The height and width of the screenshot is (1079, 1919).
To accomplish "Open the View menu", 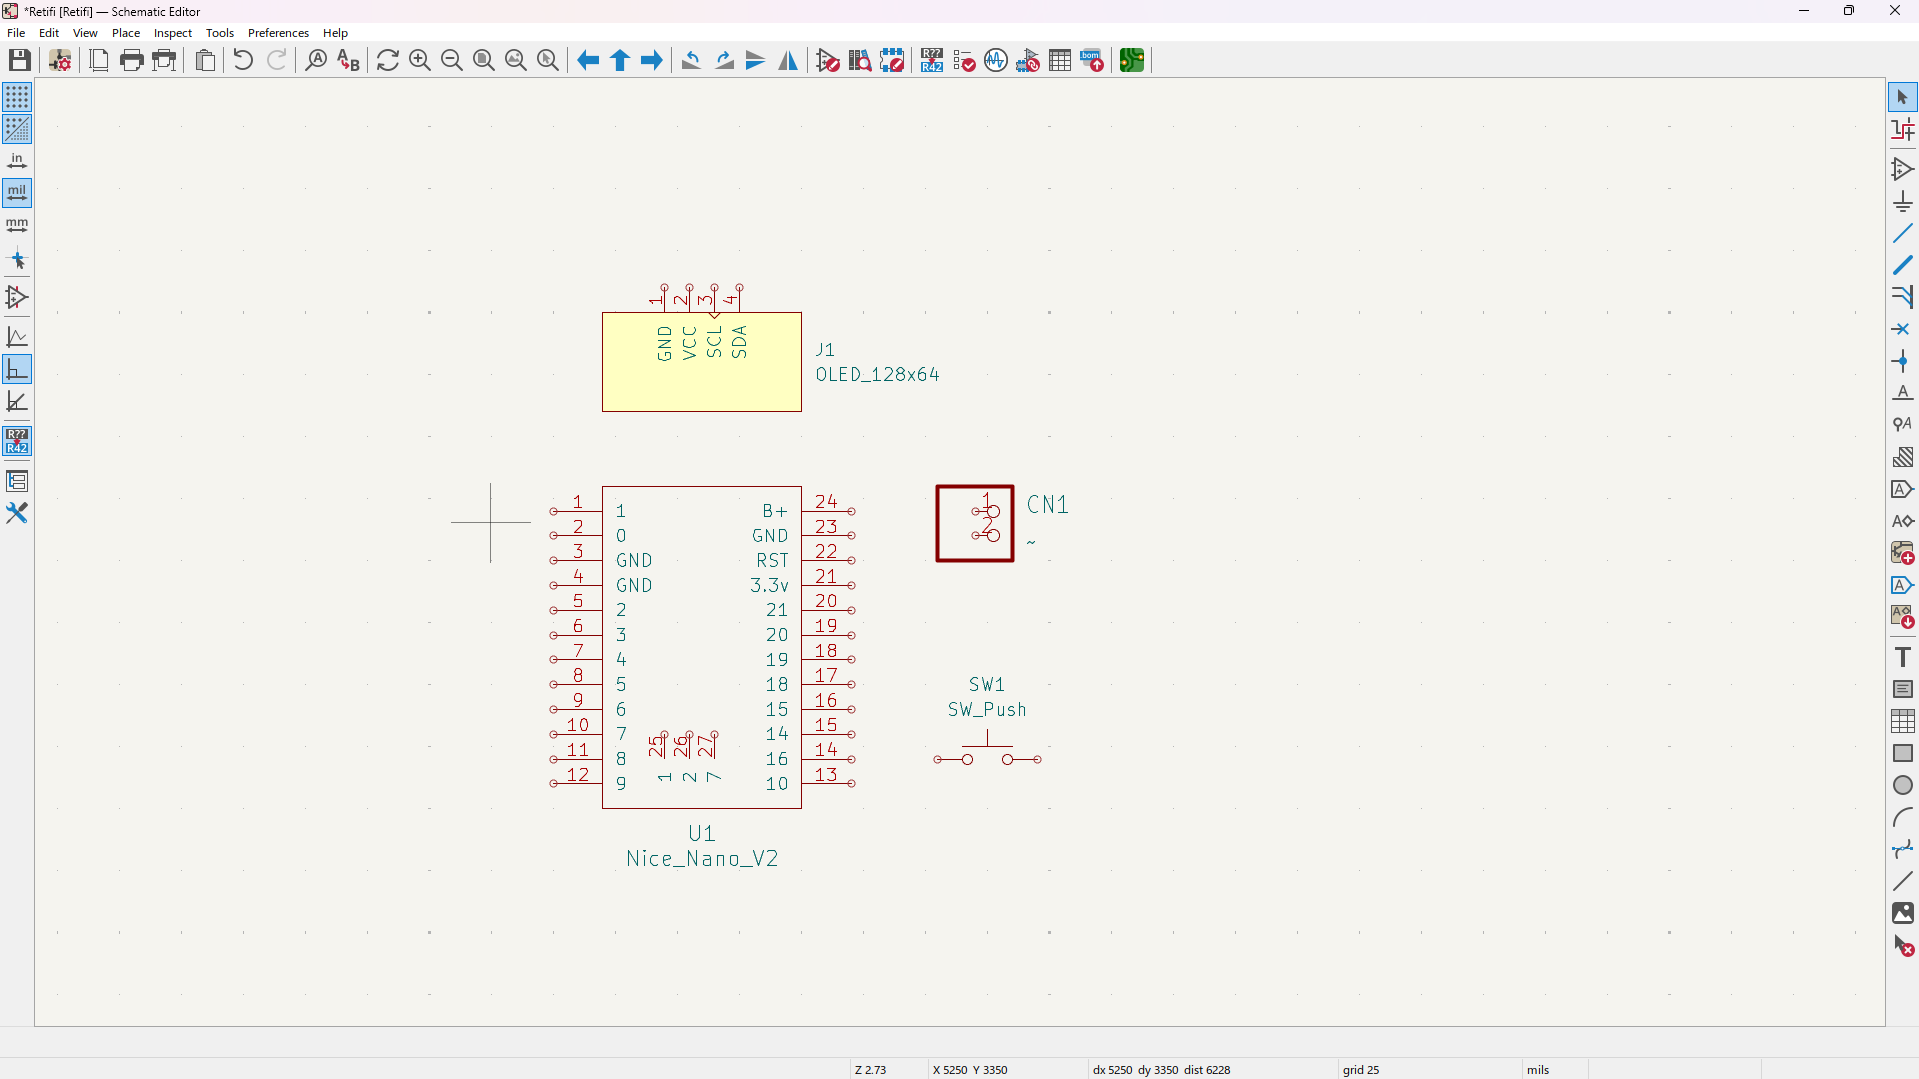I will point(84,32).
